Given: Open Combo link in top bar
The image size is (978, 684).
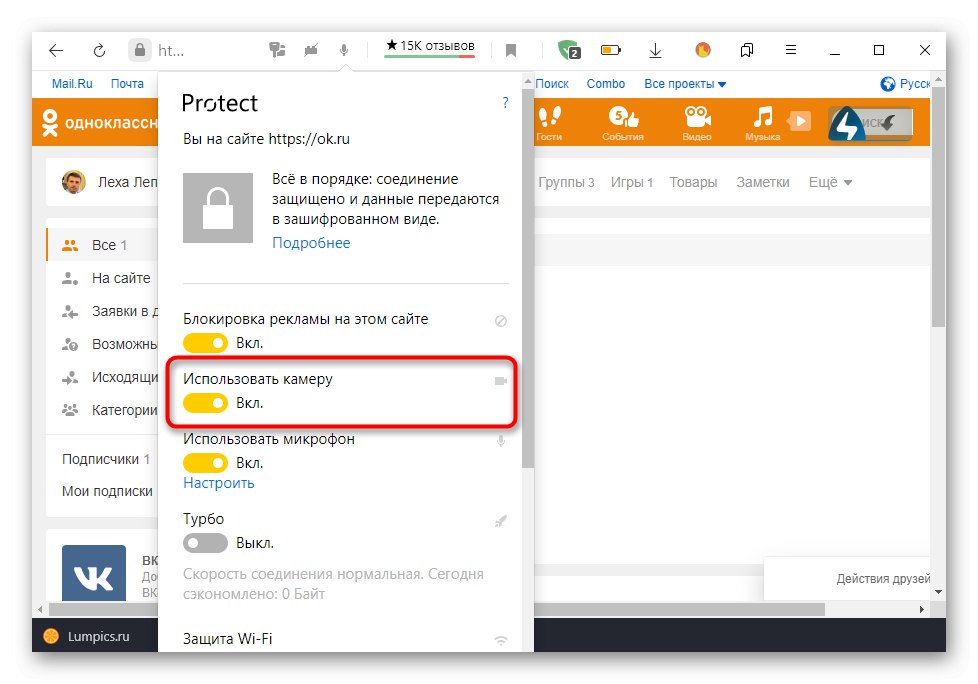Looking at the screenshot, I should [606, 84].
